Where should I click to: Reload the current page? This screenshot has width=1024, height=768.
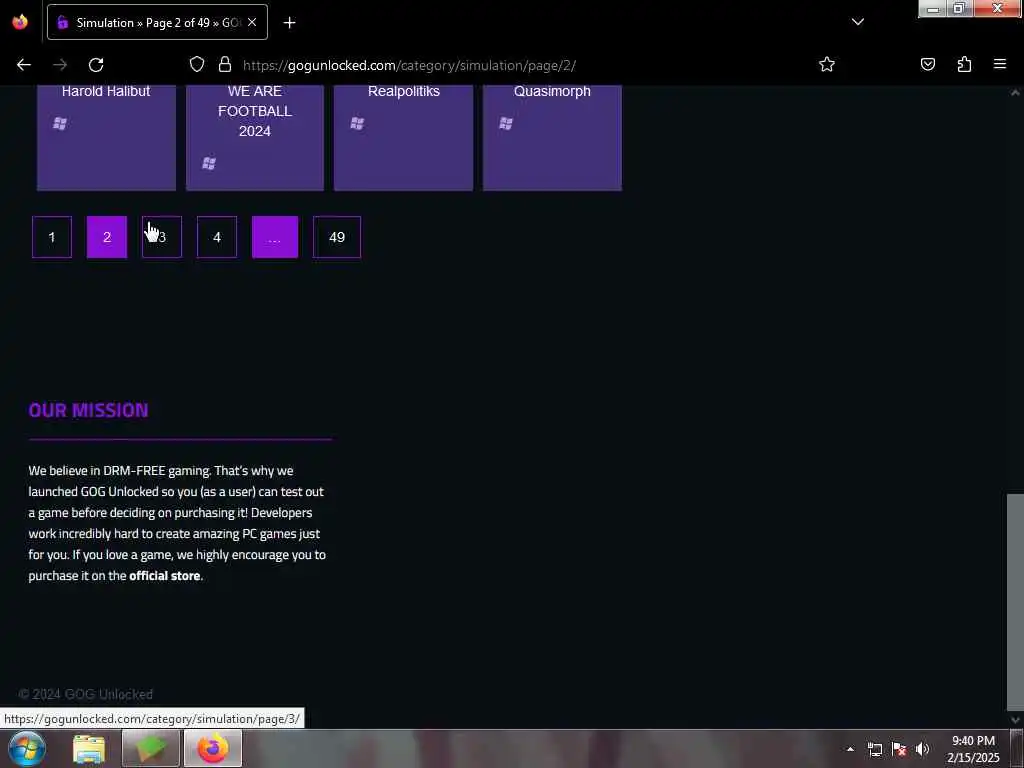(x=96, y=65)
